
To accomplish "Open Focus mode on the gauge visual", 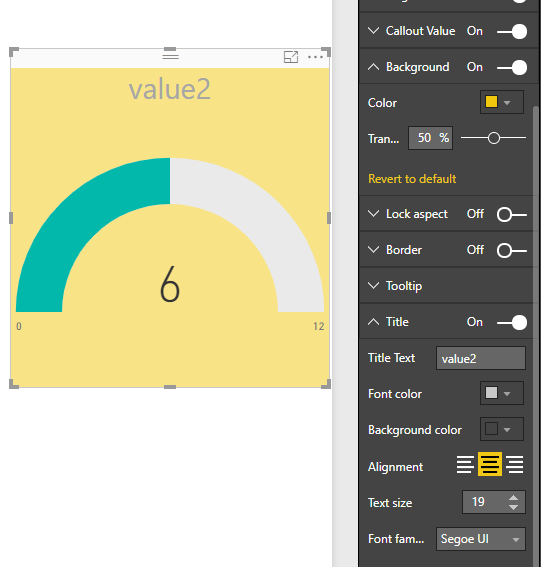I will click(291, 57).
